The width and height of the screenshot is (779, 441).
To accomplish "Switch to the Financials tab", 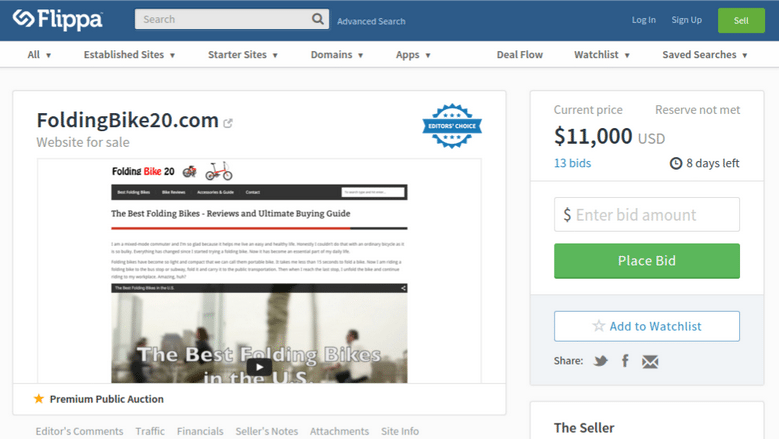I will click(x=200, y=431).
